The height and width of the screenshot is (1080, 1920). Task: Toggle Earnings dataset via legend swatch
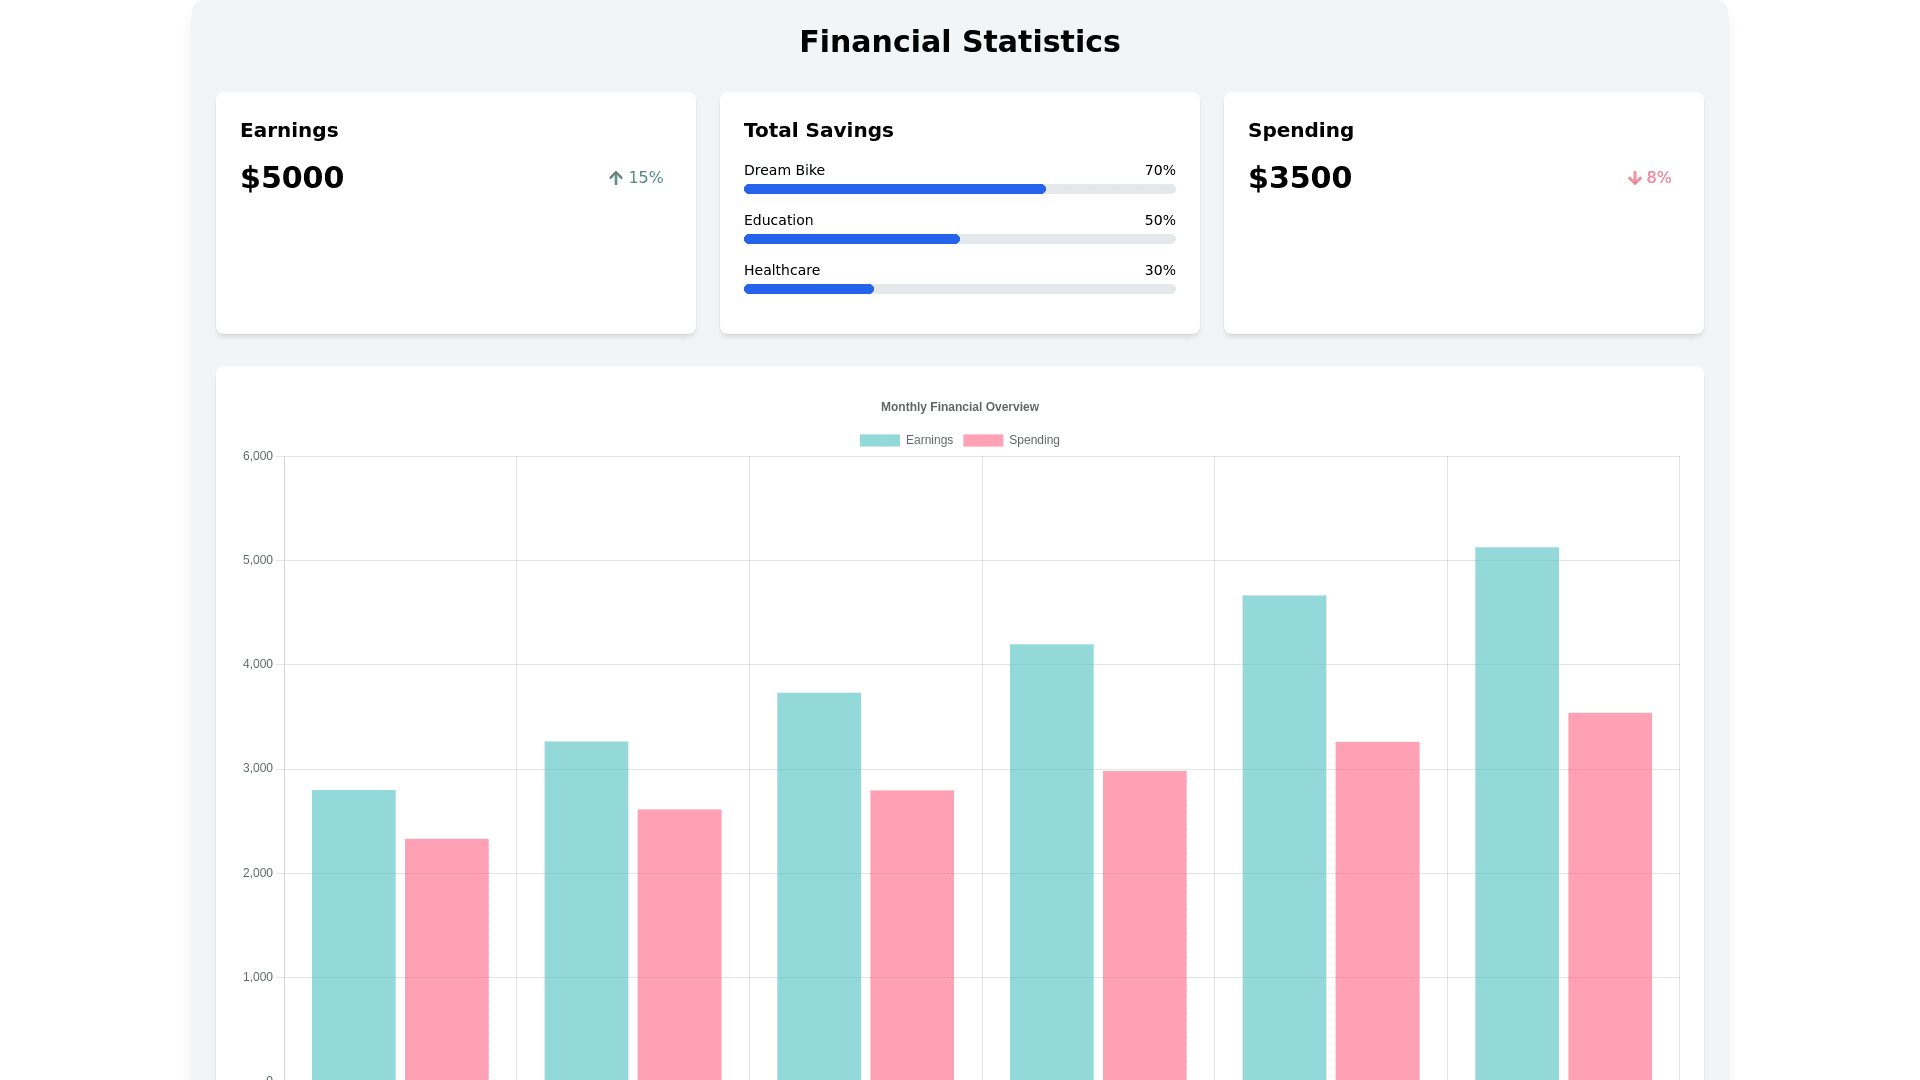[879, 440]
